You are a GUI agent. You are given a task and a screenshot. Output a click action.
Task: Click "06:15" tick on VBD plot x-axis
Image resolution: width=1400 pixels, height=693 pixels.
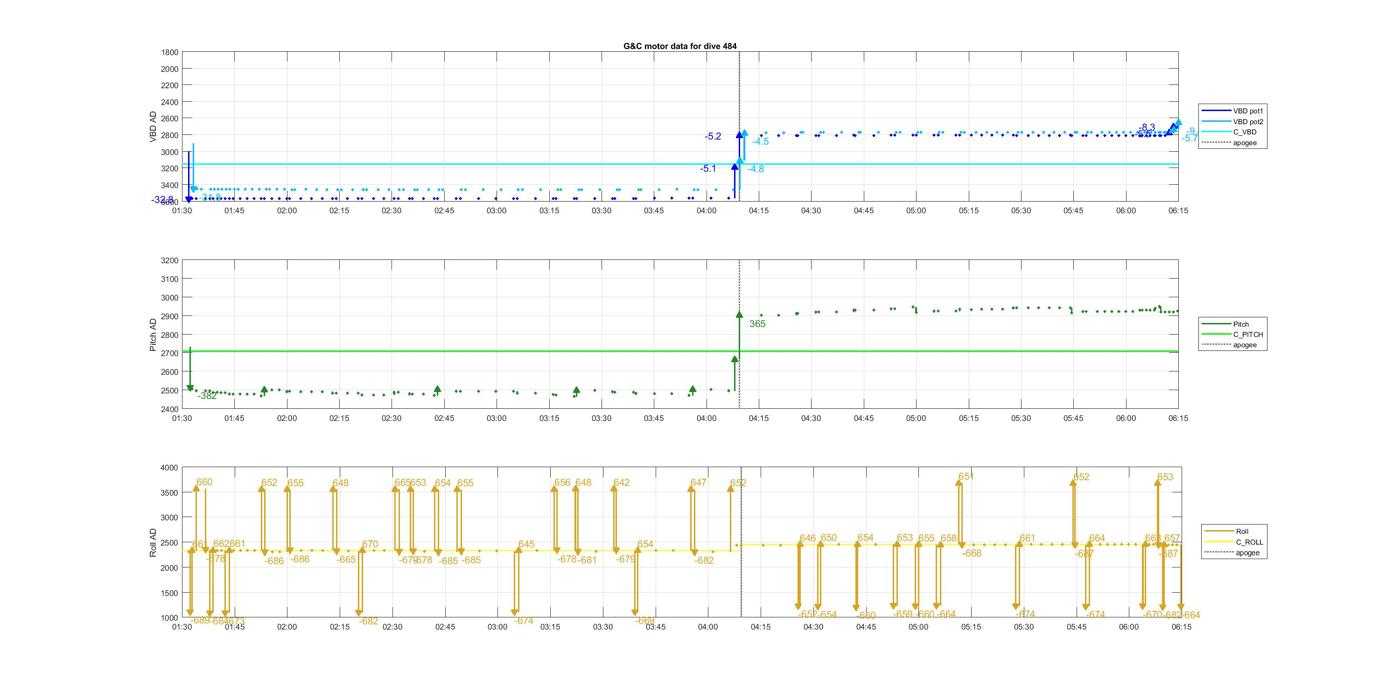[x=1178, y=211]
